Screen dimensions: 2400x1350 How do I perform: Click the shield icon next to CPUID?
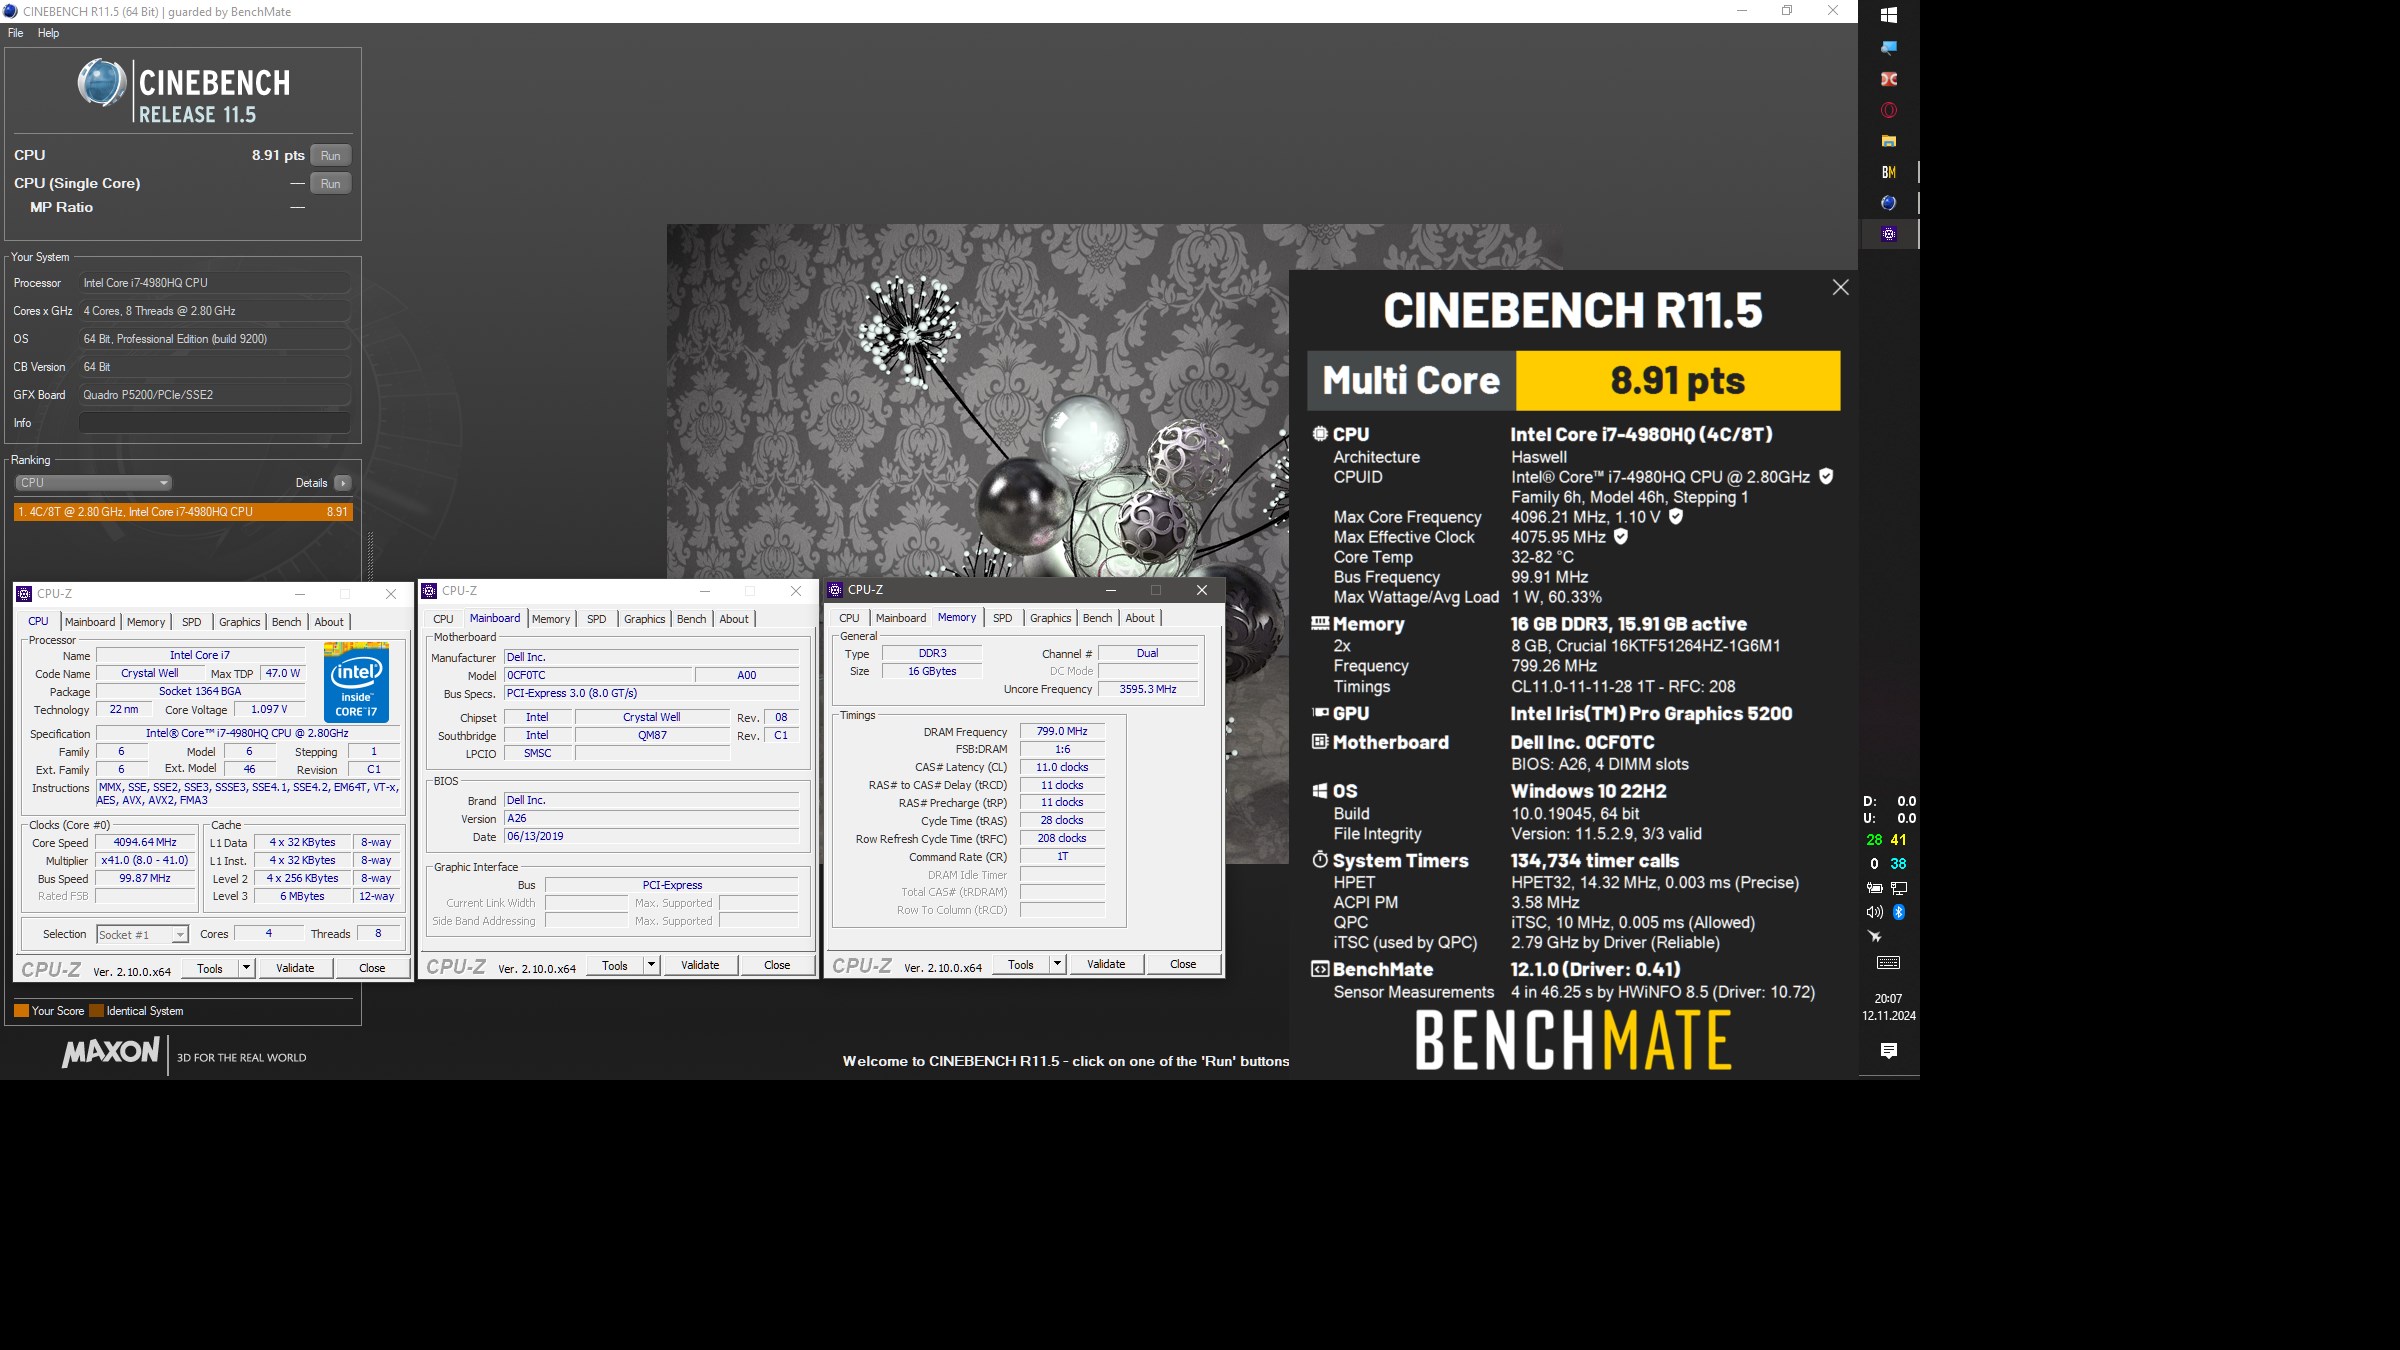pos(1826,477)
